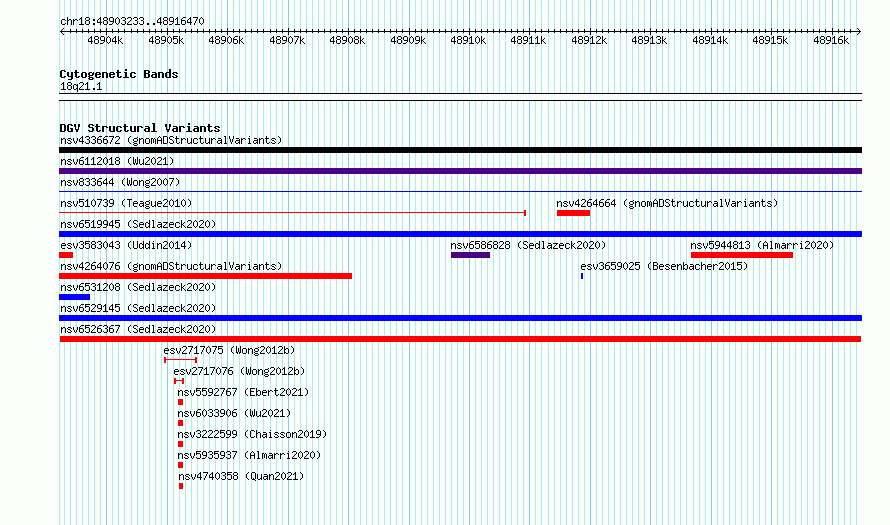Click the nsv4336672 gnomADStructuralVariants label
890x525 pixels.
(171, 140)
